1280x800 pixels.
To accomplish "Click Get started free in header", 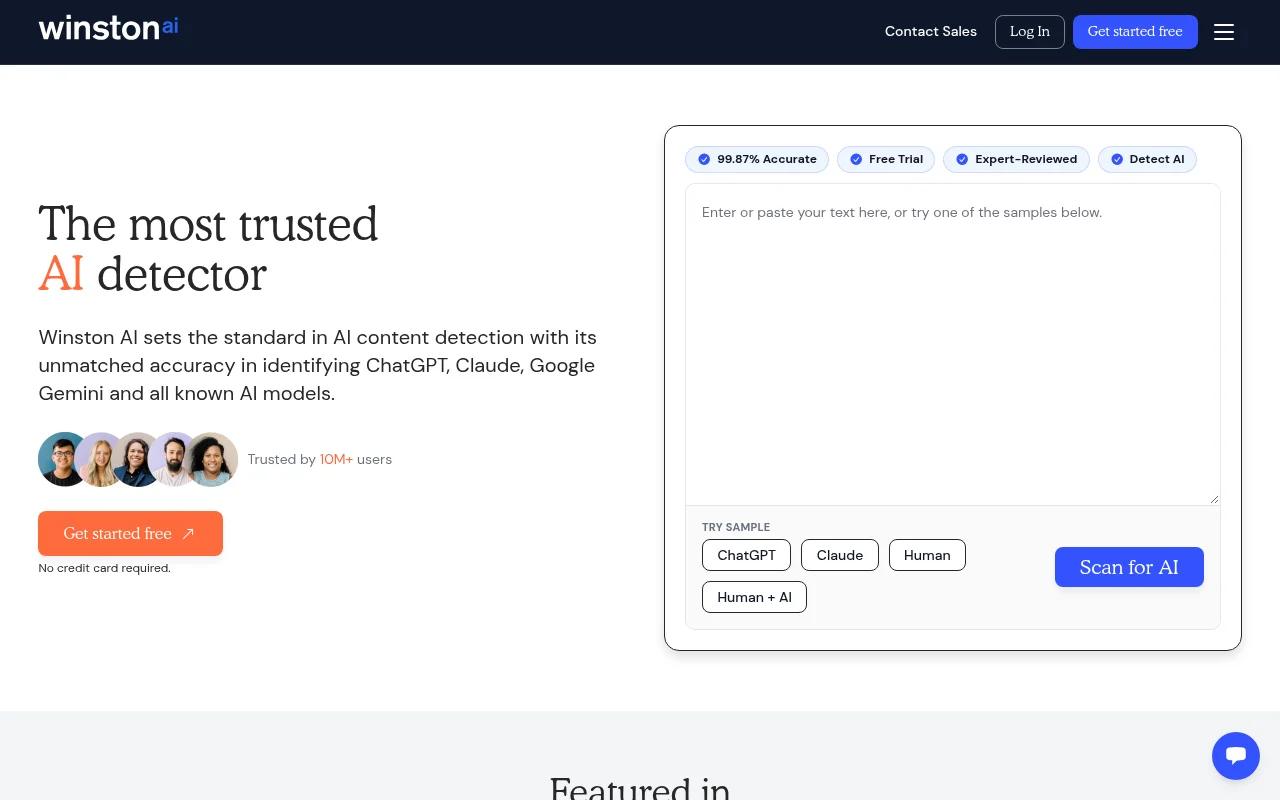I will point(1135,32).
